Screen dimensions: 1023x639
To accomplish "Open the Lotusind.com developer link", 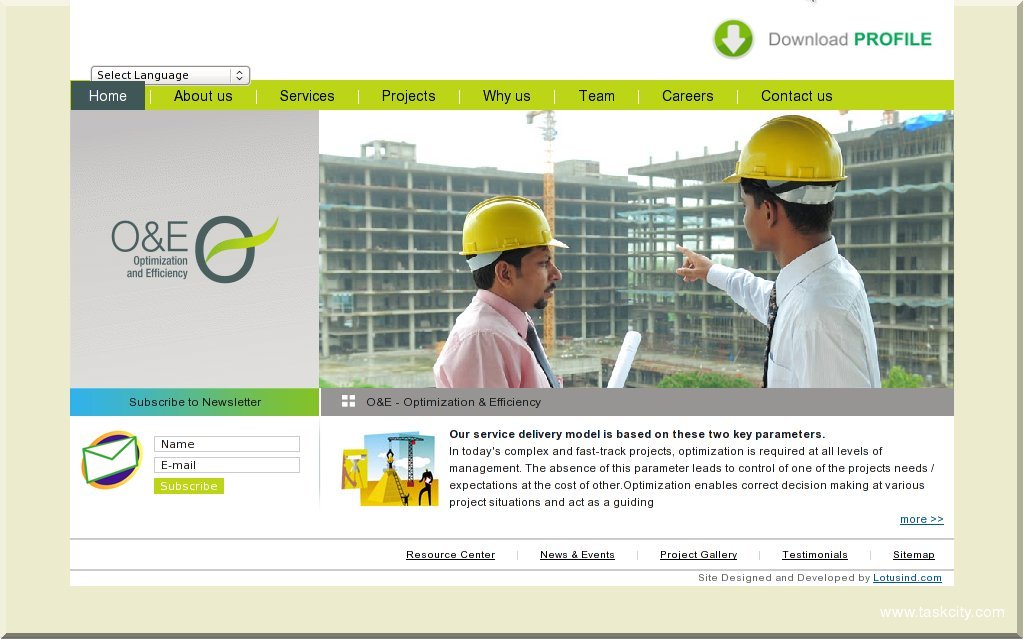I will click(x=907, y=578).
